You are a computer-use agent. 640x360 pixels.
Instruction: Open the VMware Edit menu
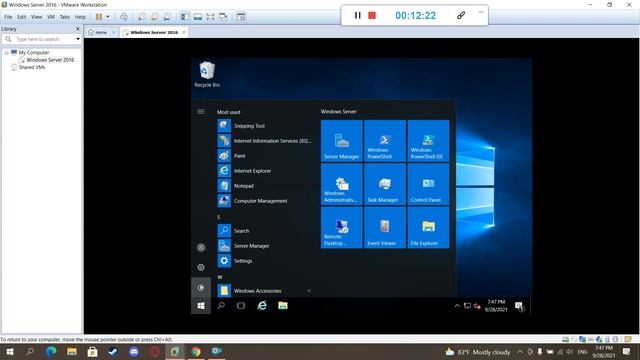tap(22, 17)
